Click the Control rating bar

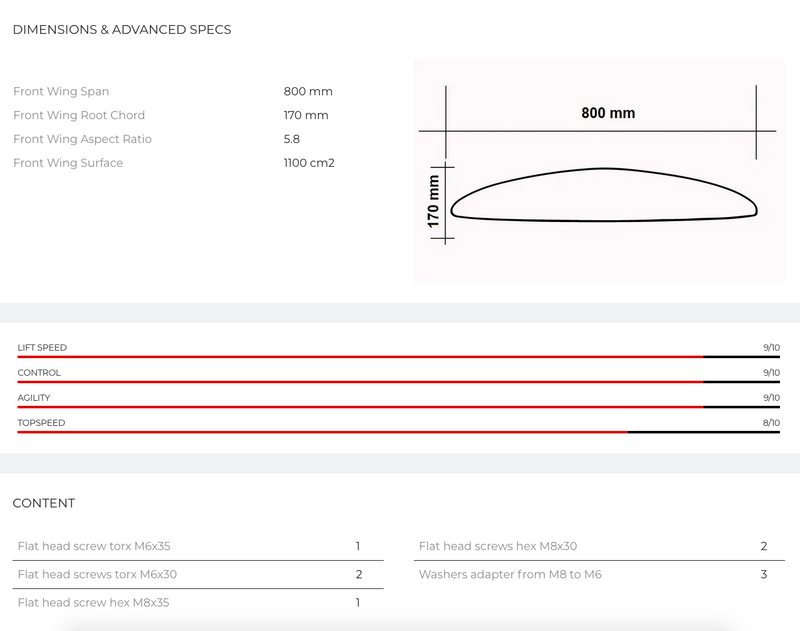[398, 381]
